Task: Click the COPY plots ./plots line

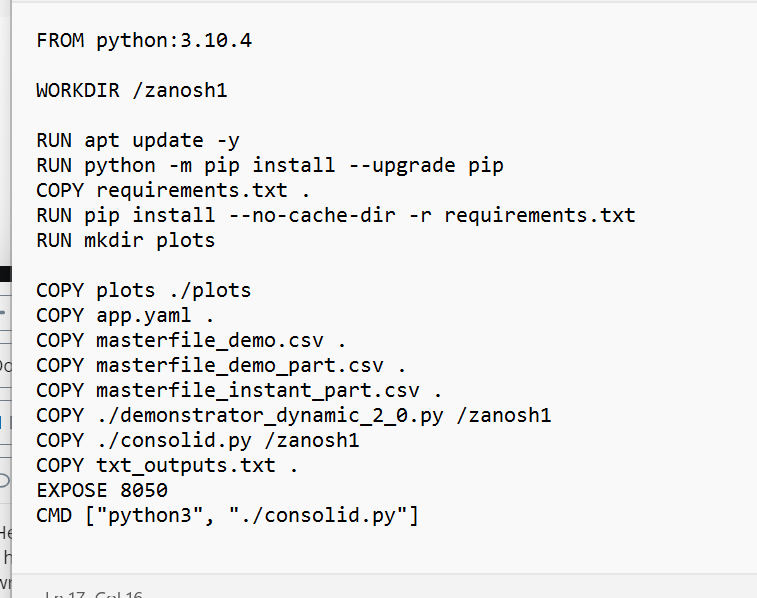Action: pos(143,291)
